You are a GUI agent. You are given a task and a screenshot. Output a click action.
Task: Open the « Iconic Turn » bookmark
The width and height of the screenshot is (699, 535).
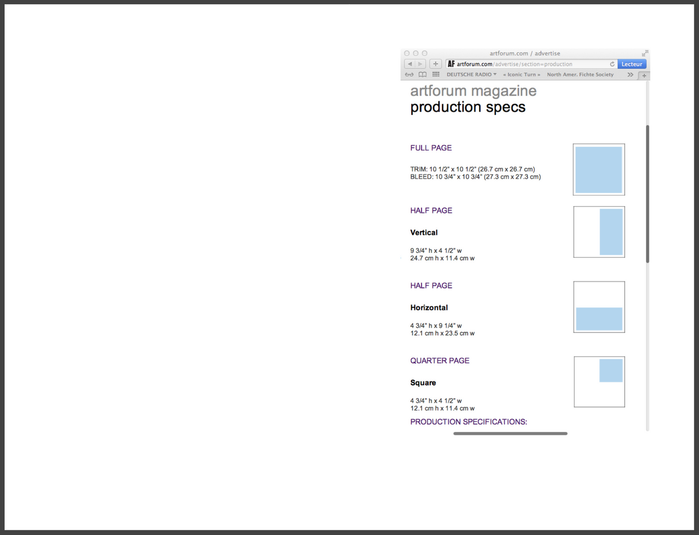522,74
